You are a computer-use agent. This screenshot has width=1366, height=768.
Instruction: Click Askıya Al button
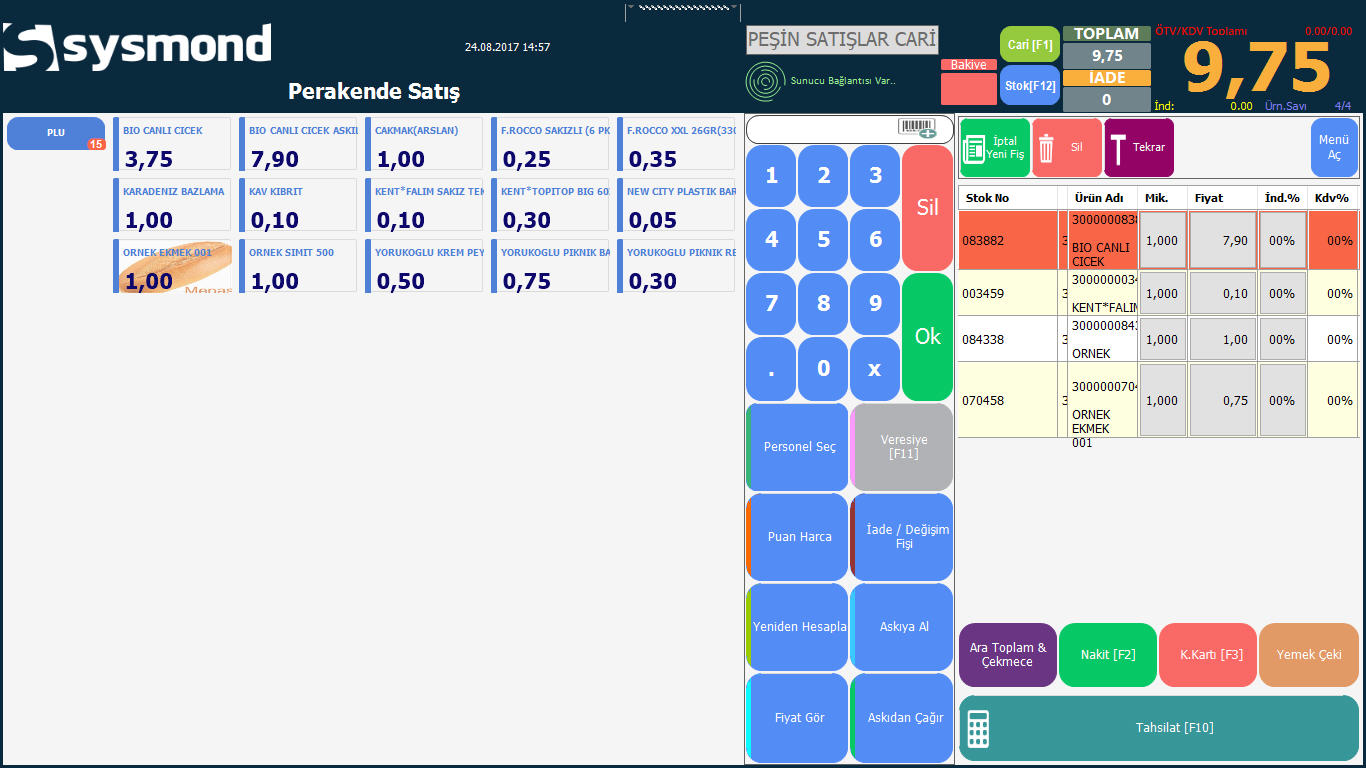pyautogui.click(x=902, y=627)
